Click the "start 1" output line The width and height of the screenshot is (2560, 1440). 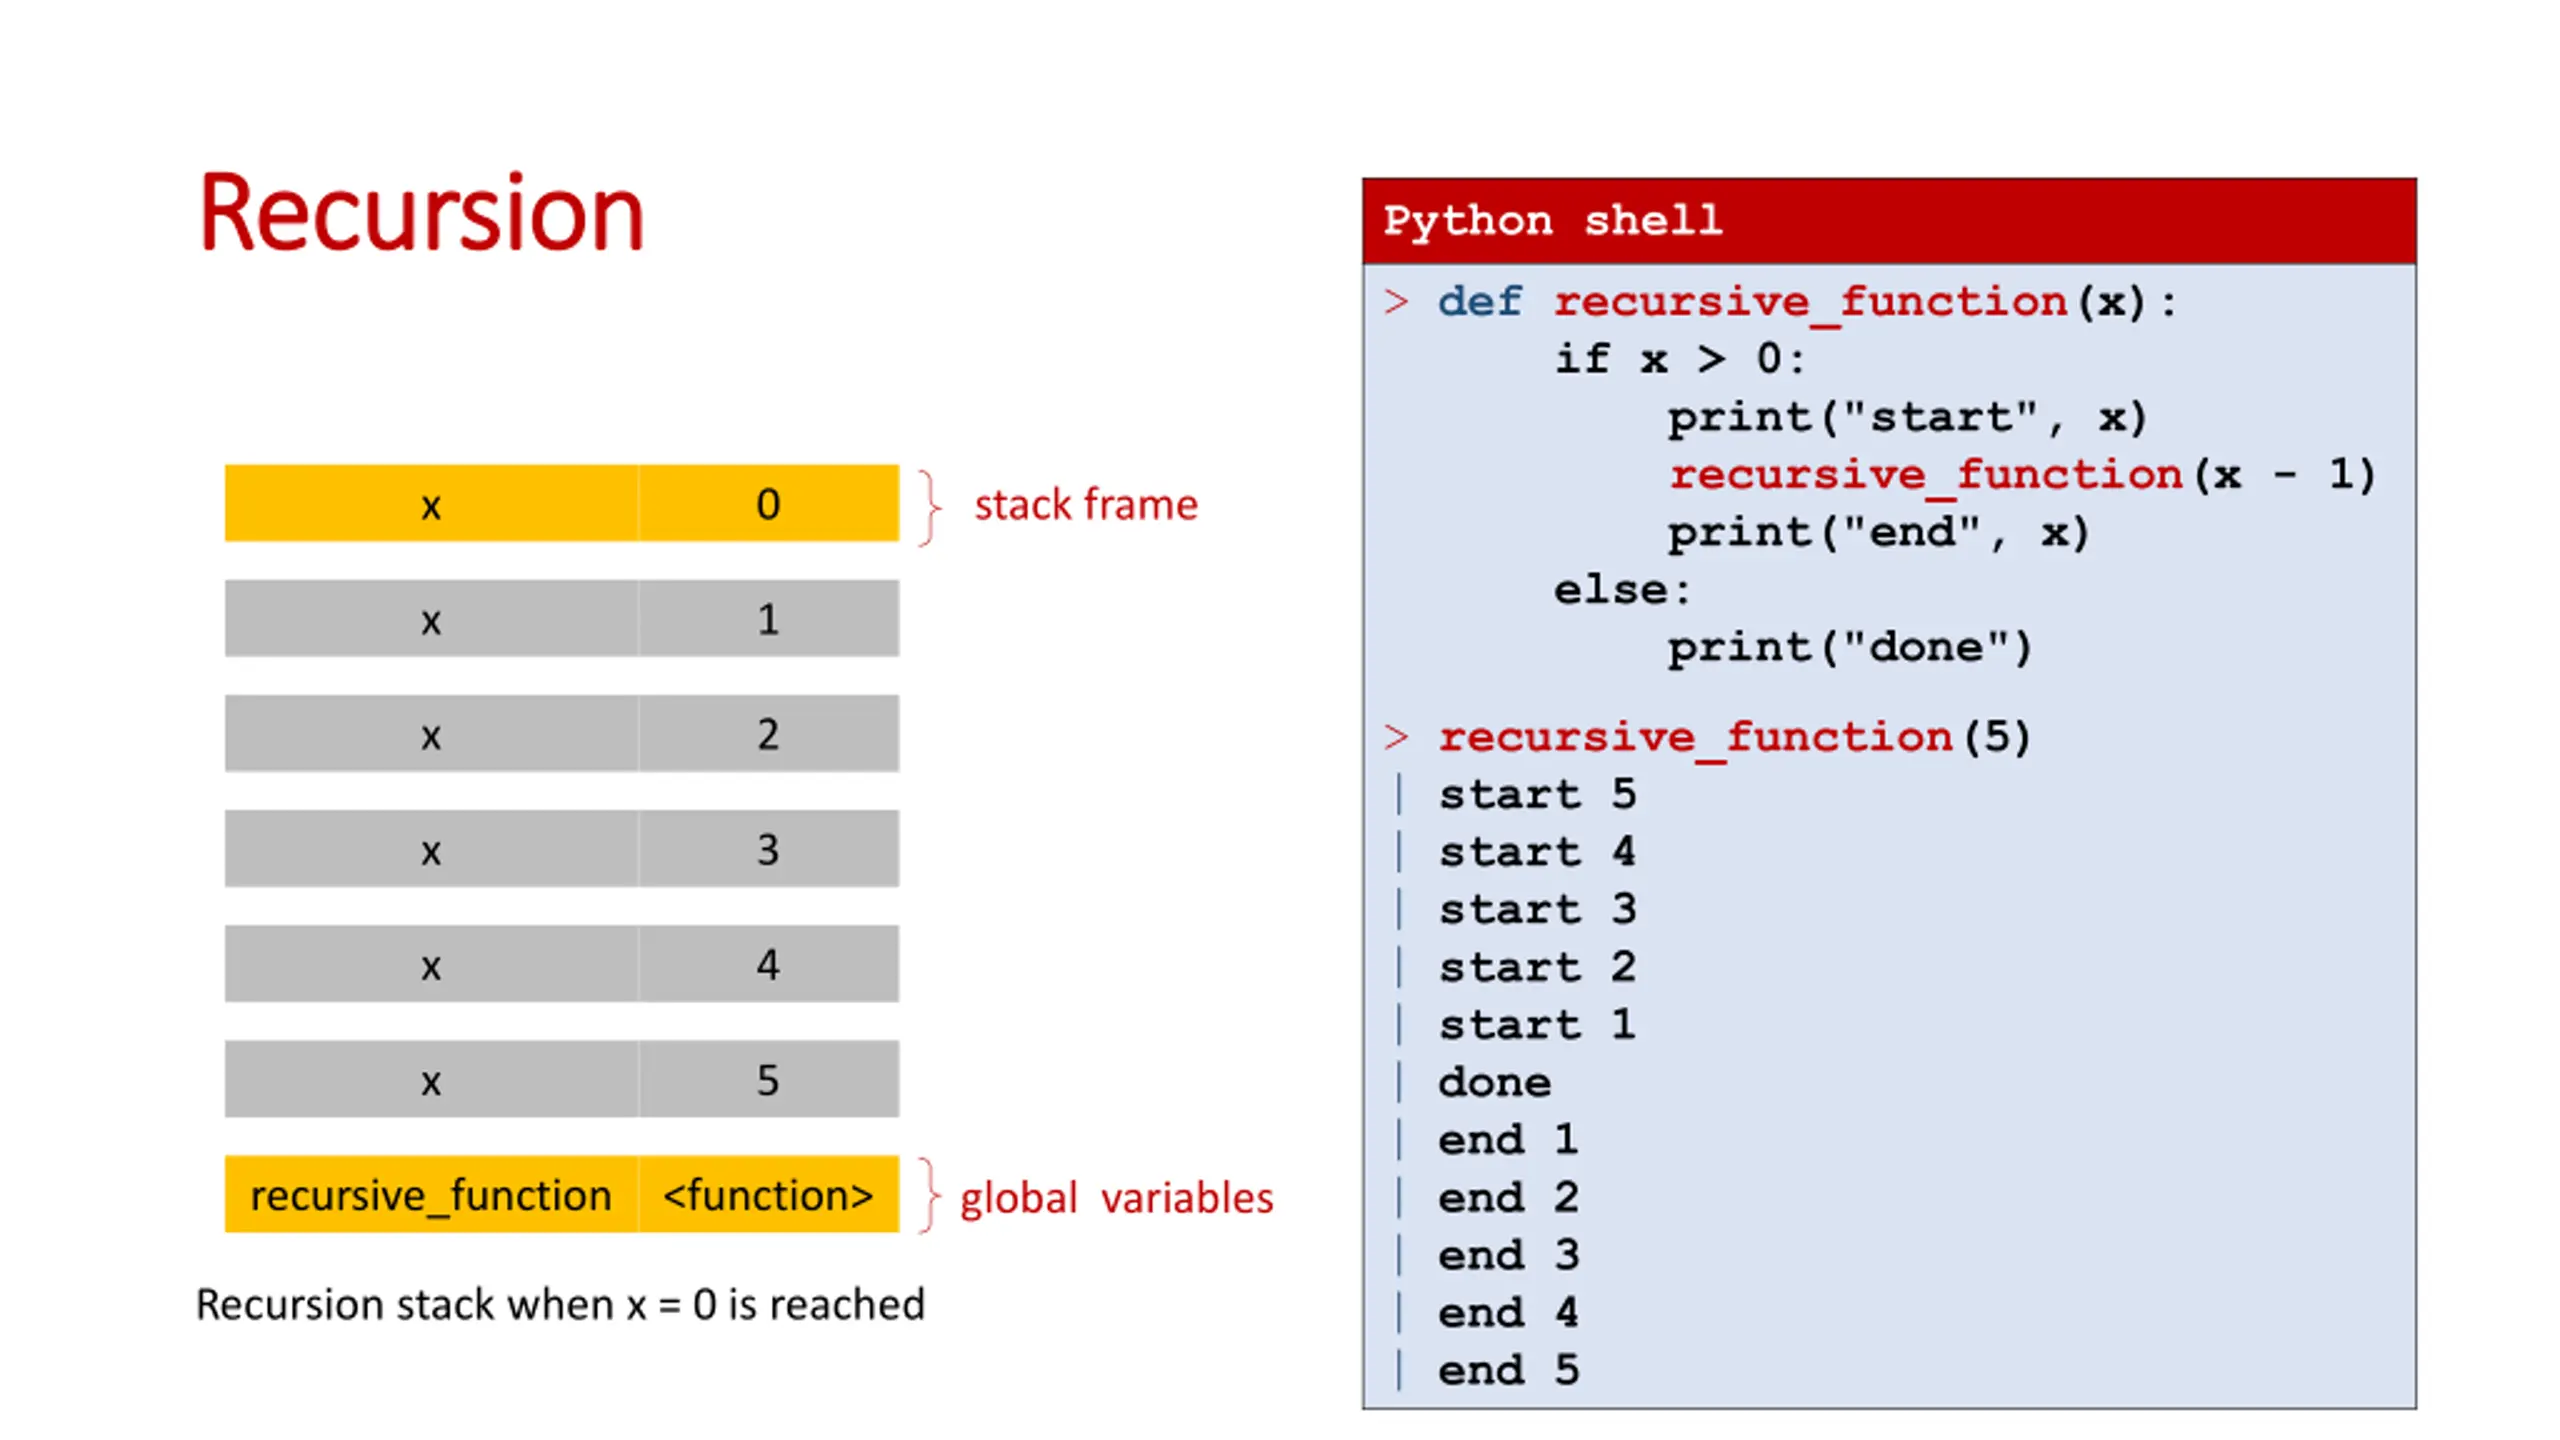point(1537,1024)
